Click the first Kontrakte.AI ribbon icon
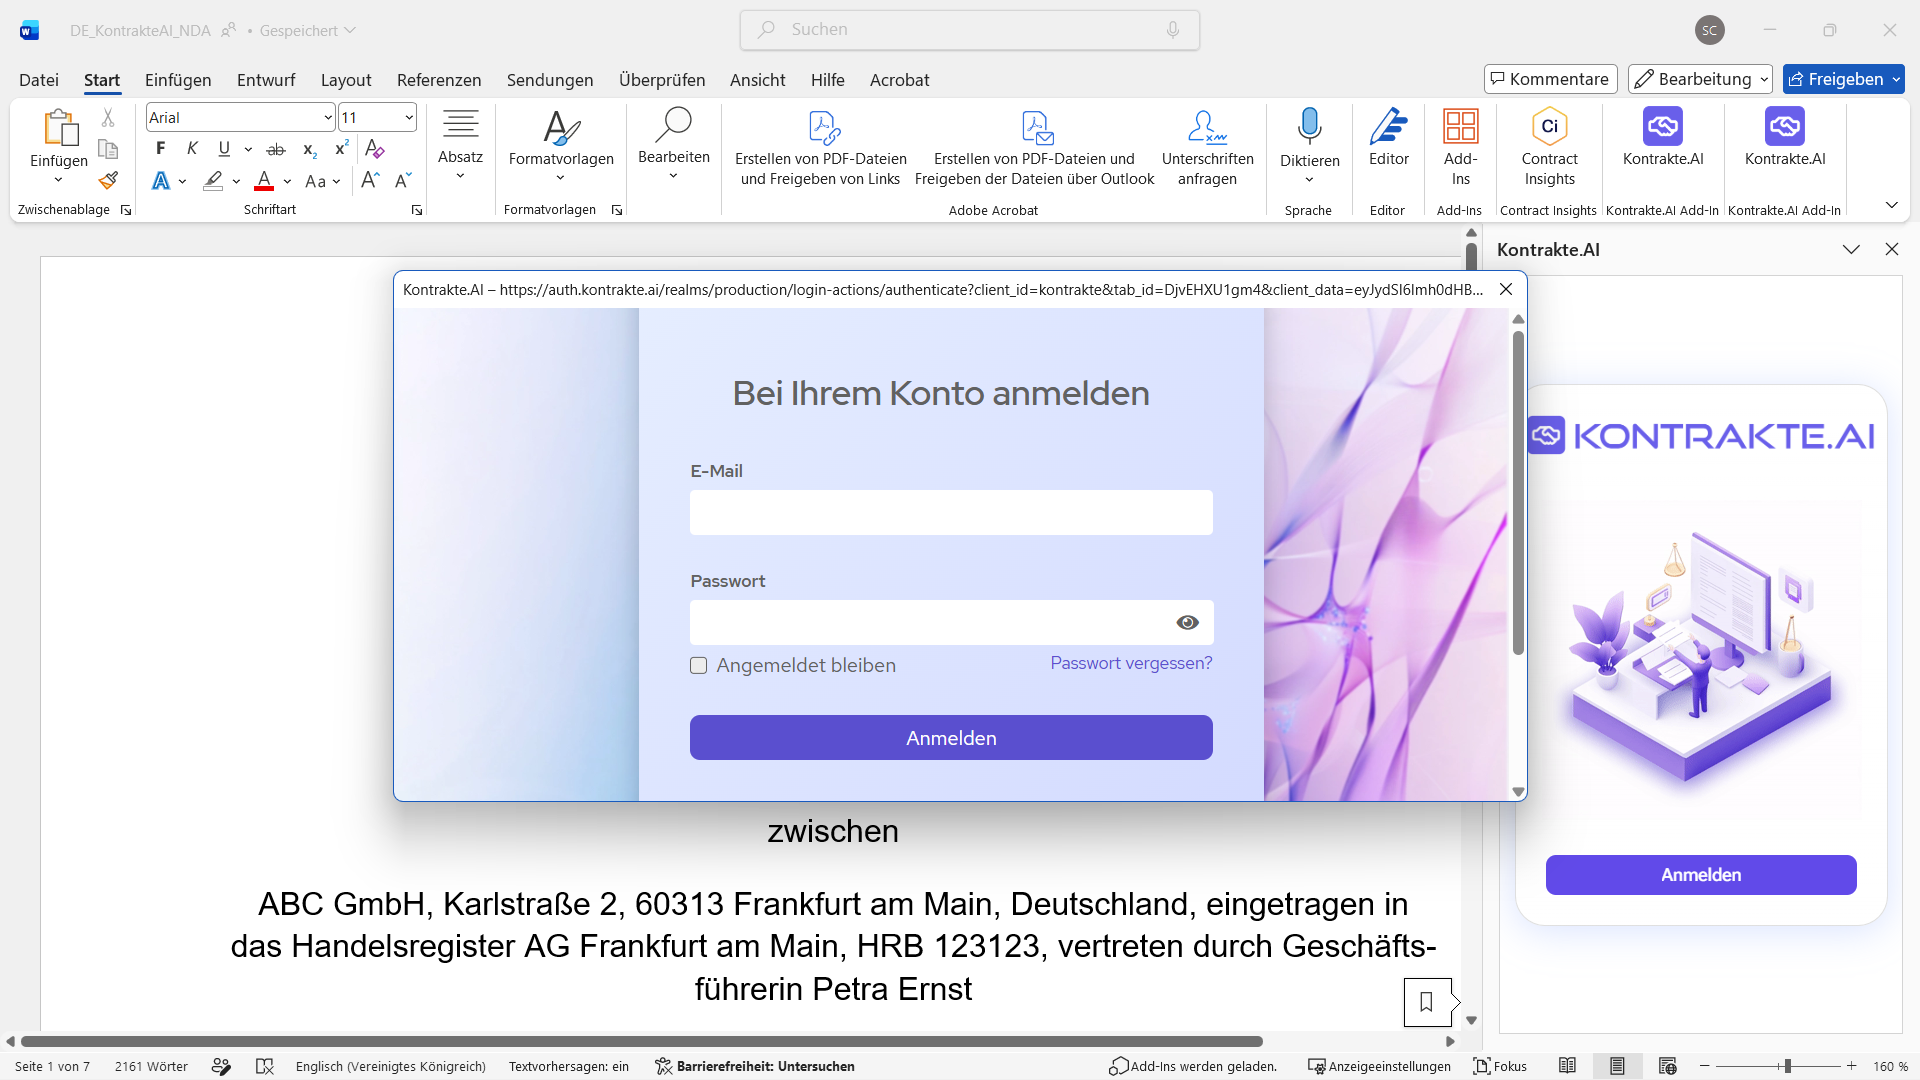 pyautogui.click(x=1662, y=127)
